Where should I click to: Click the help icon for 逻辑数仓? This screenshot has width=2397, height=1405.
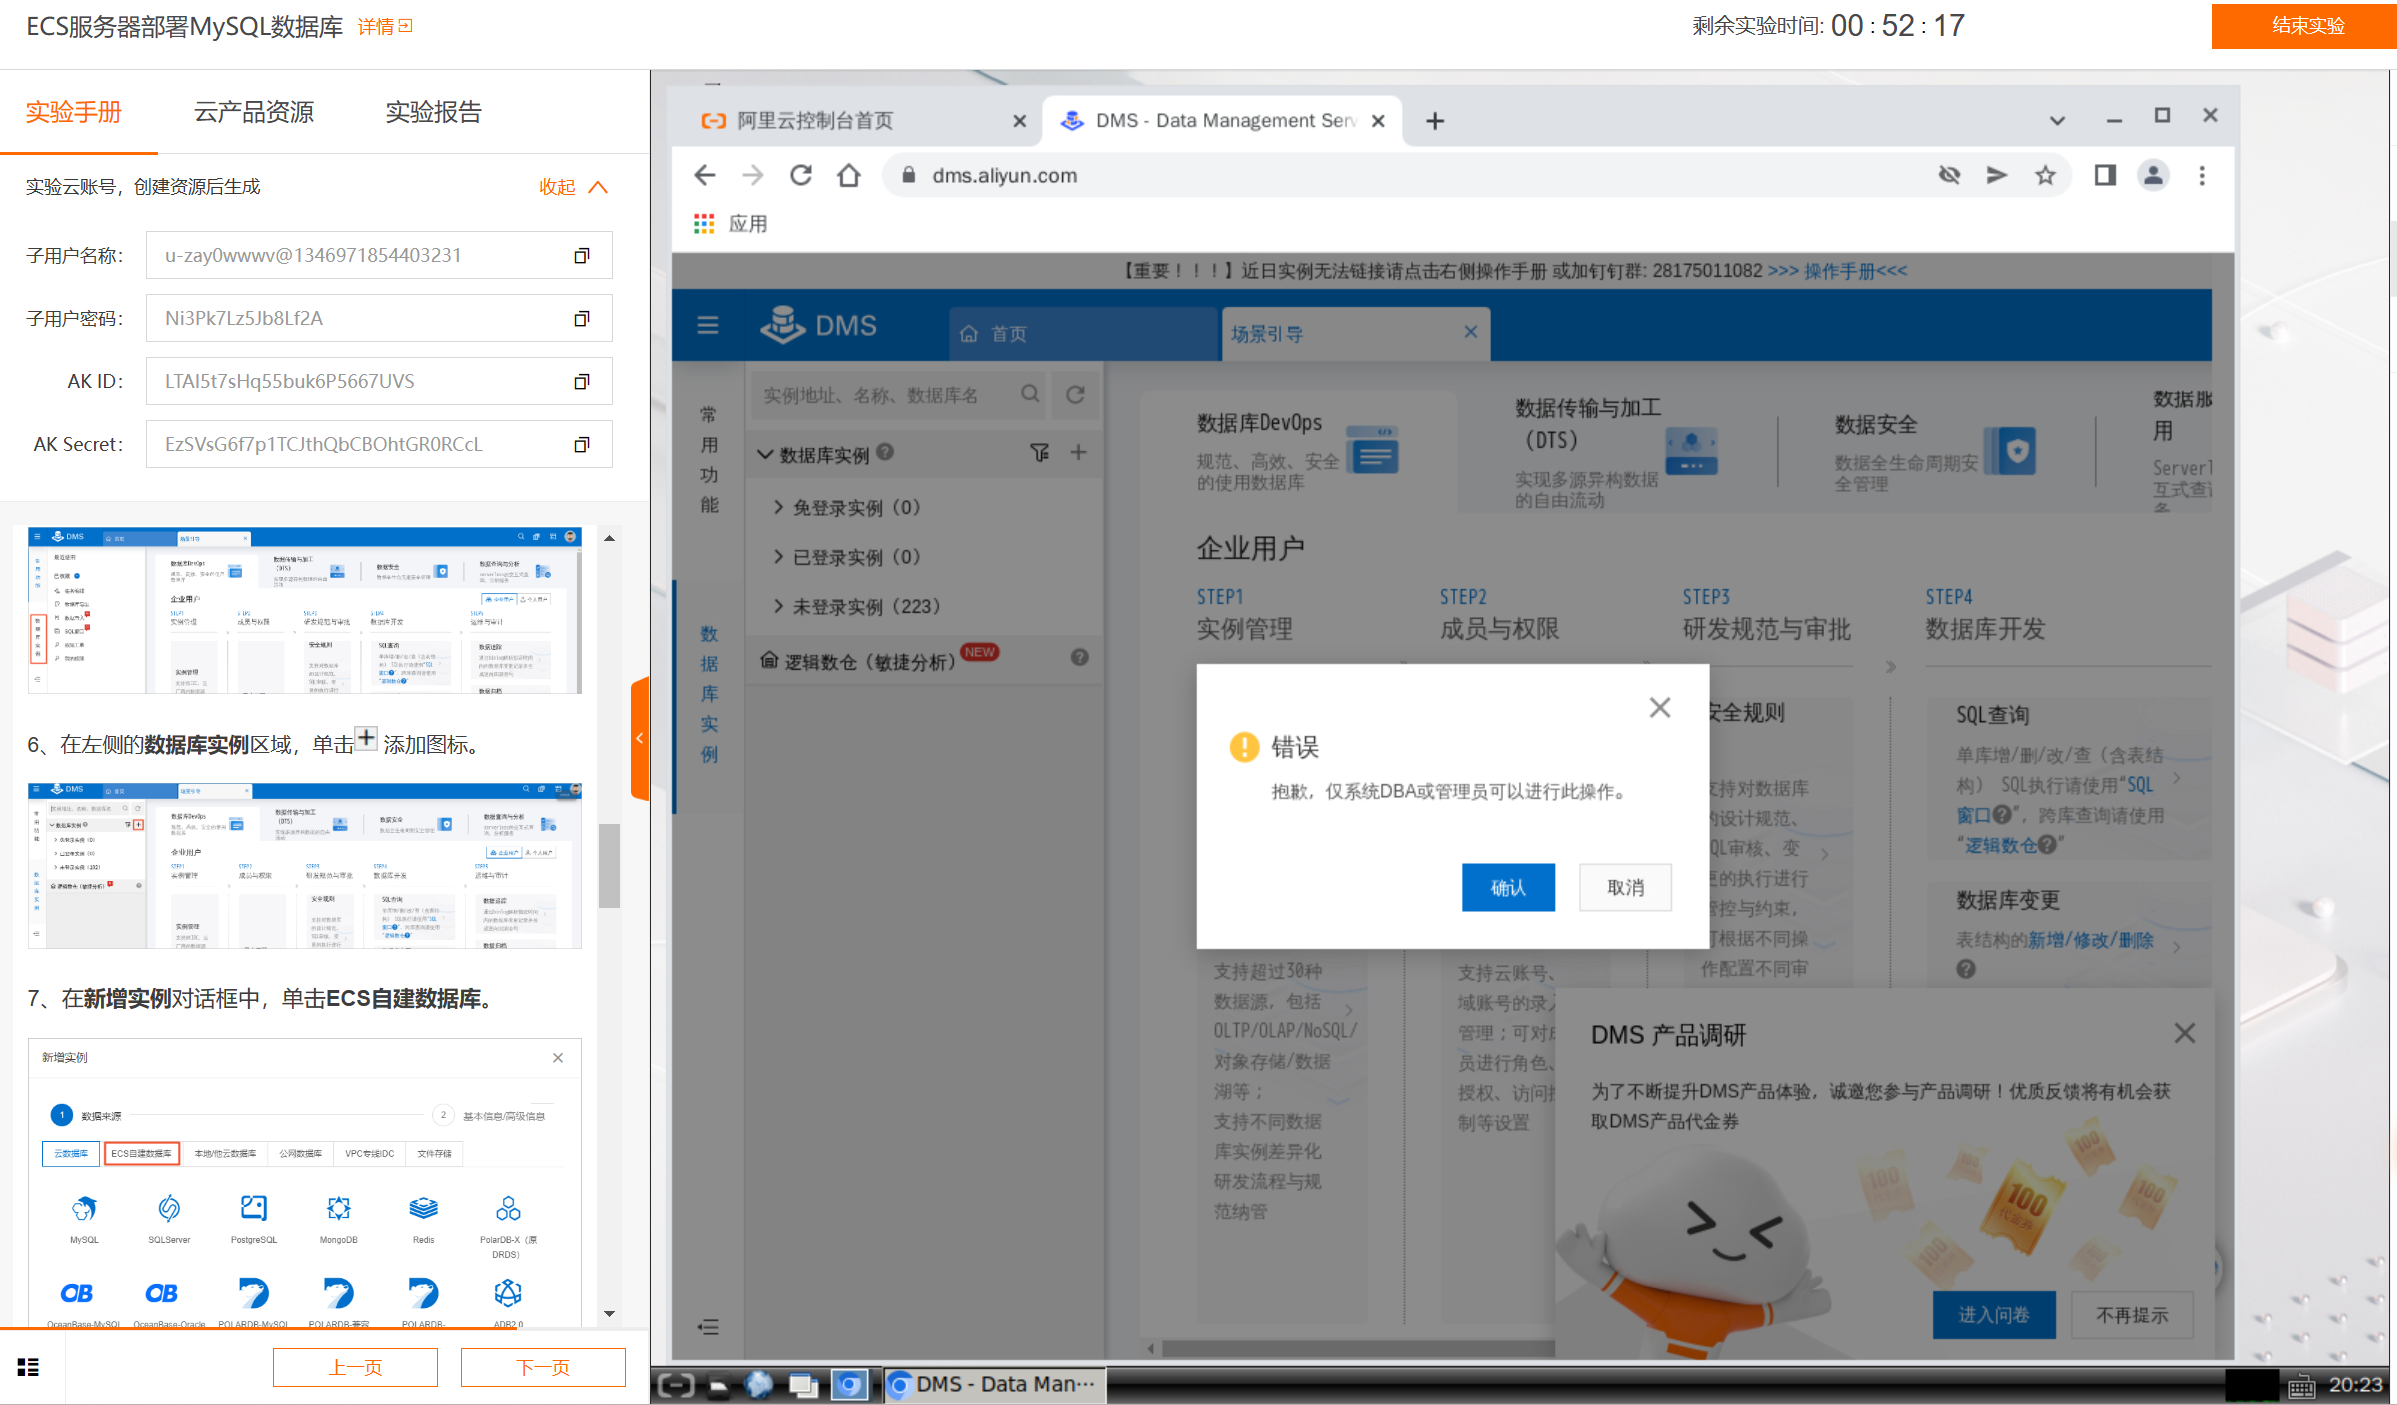[1079, 658]
